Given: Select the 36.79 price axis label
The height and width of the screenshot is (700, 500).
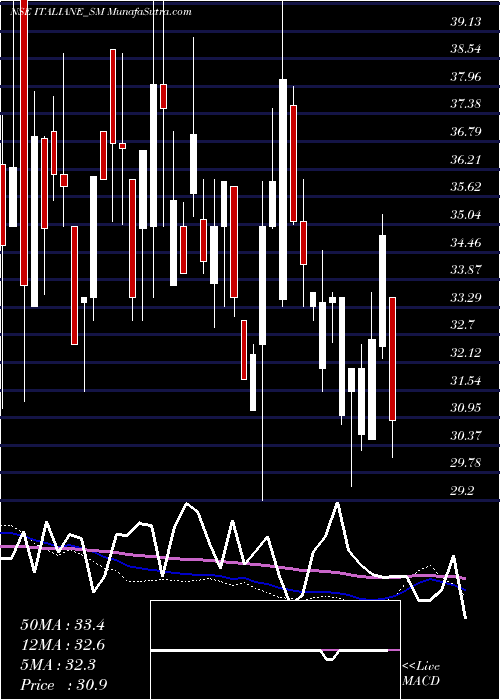Looking at the screenshot, I should pyautogui.click(x=466, y=132).
